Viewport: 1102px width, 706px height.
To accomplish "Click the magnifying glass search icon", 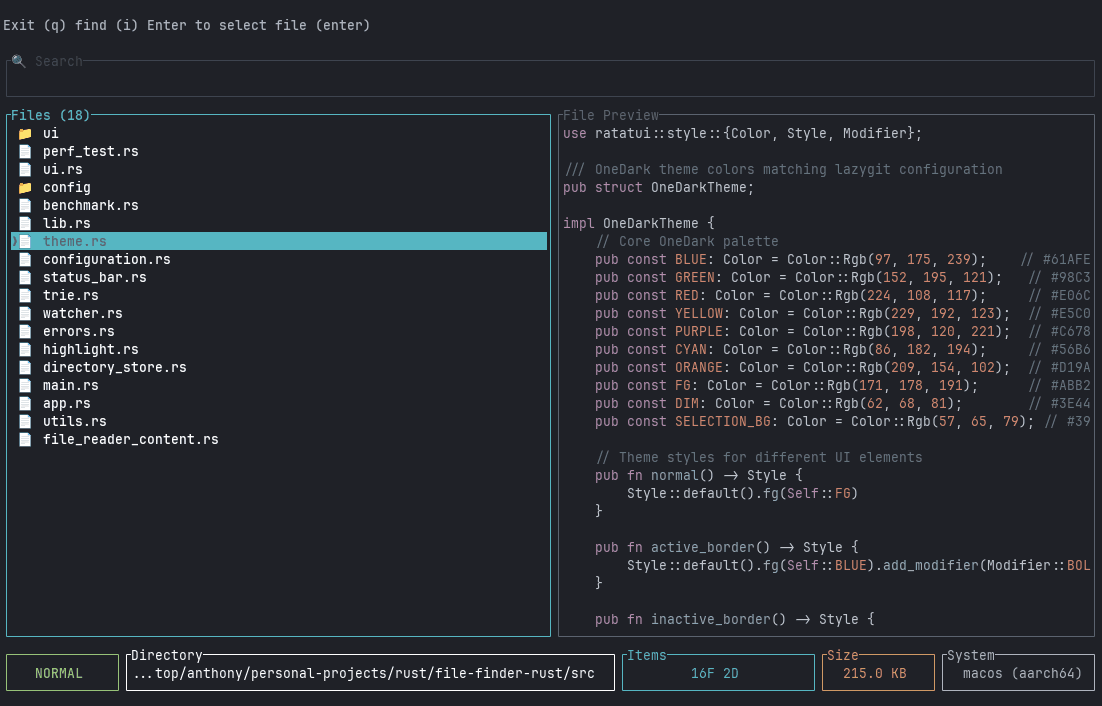I will (x=19, y=61).
